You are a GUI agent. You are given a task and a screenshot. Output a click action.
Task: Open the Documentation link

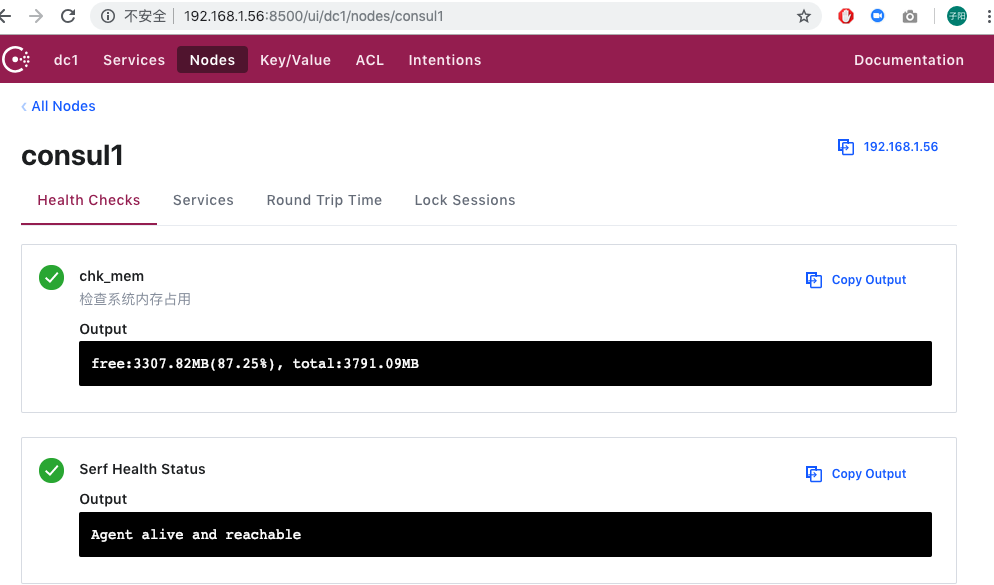[908, 60]
